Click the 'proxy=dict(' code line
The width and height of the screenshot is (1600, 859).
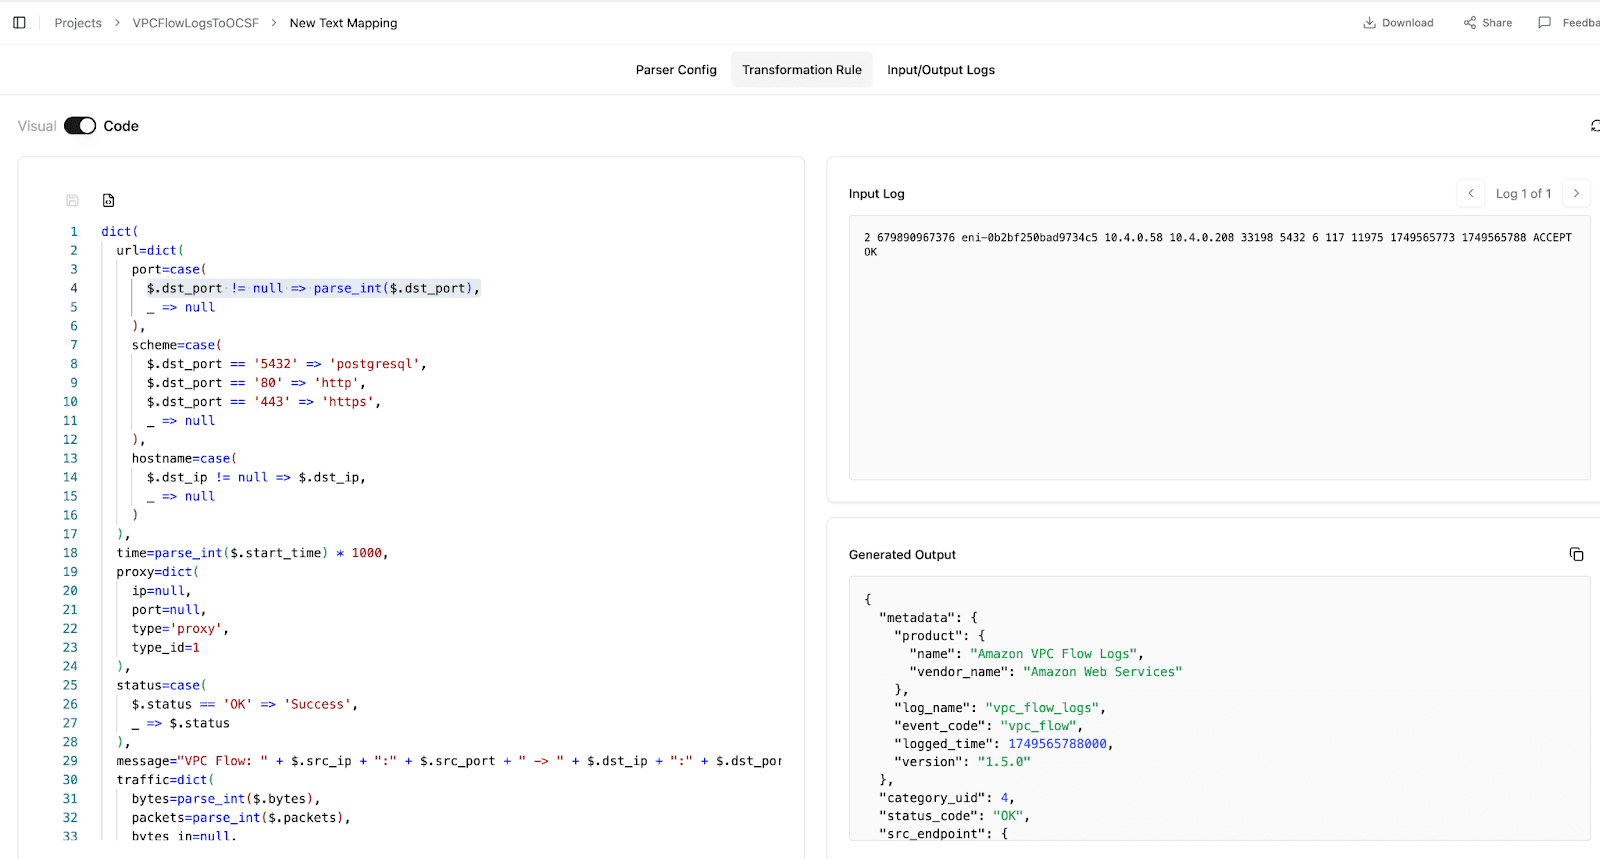[158, 572]
